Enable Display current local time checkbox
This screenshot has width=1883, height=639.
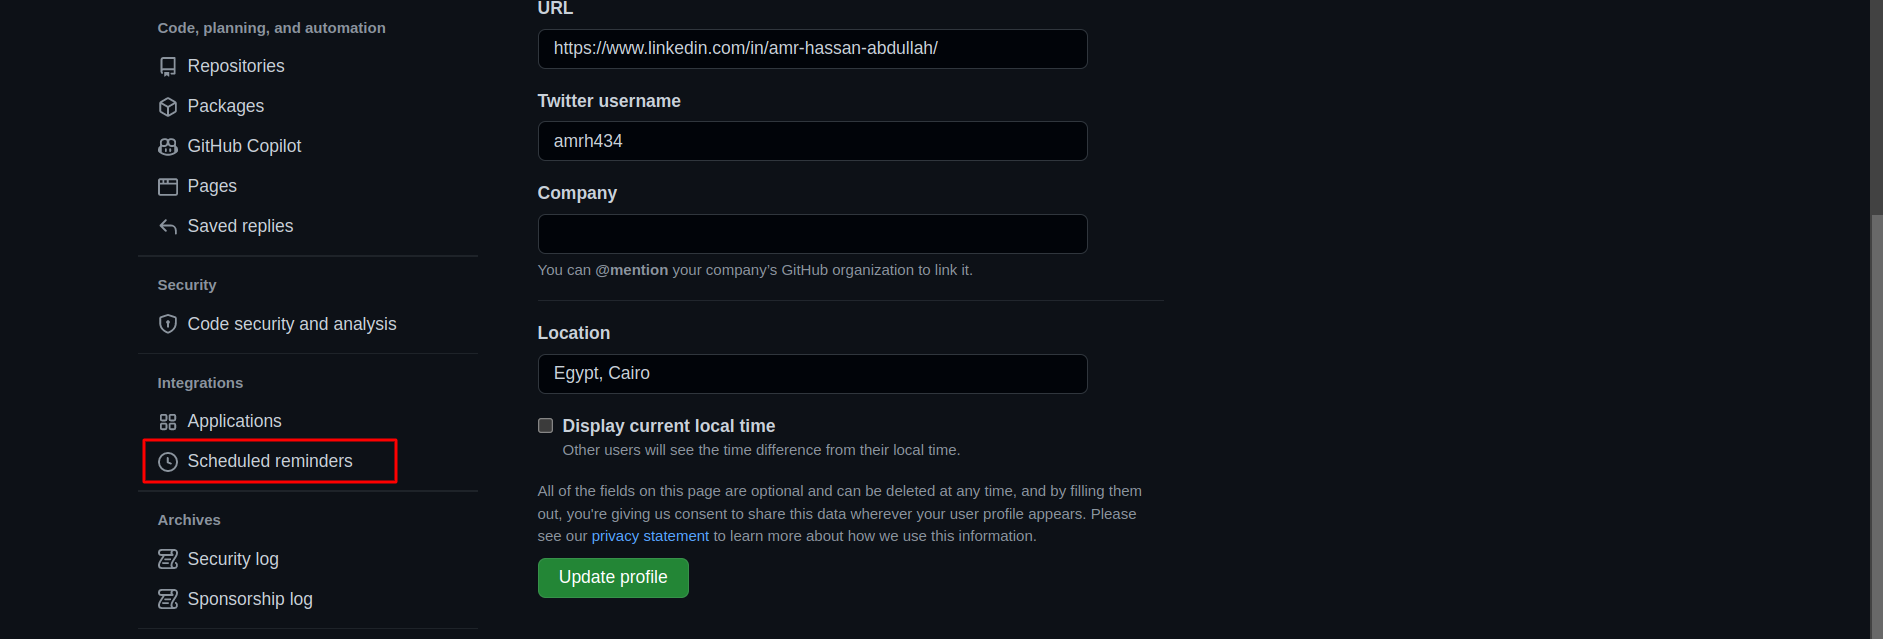pos(546,426)
